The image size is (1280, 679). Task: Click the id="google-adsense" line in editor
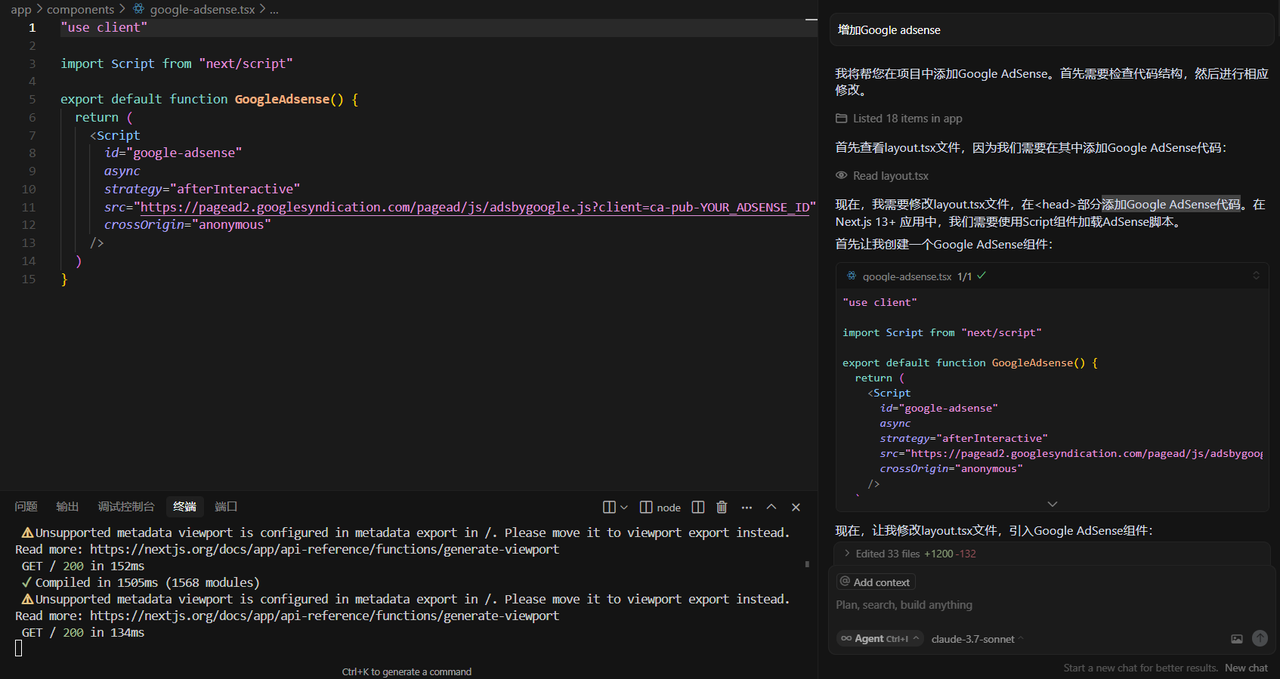173,153
